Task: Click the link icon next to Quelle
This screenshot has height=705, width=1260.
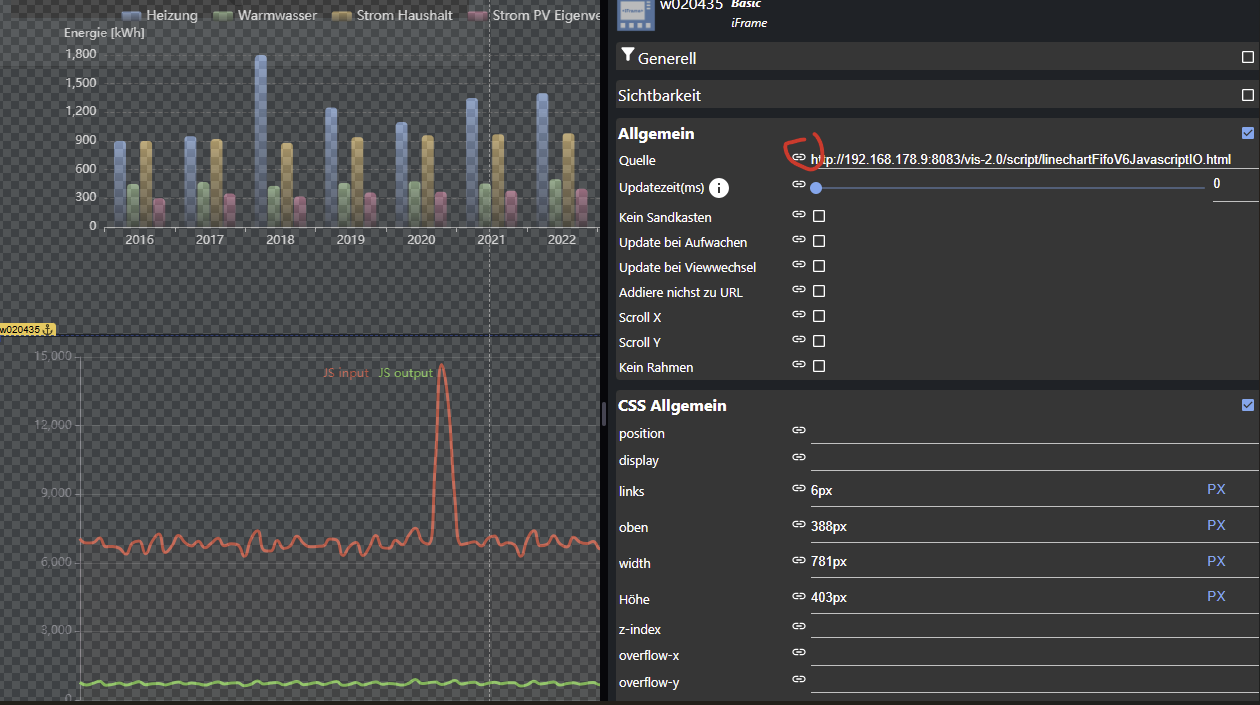Action: pyautogui.click(x=799, y=158)
